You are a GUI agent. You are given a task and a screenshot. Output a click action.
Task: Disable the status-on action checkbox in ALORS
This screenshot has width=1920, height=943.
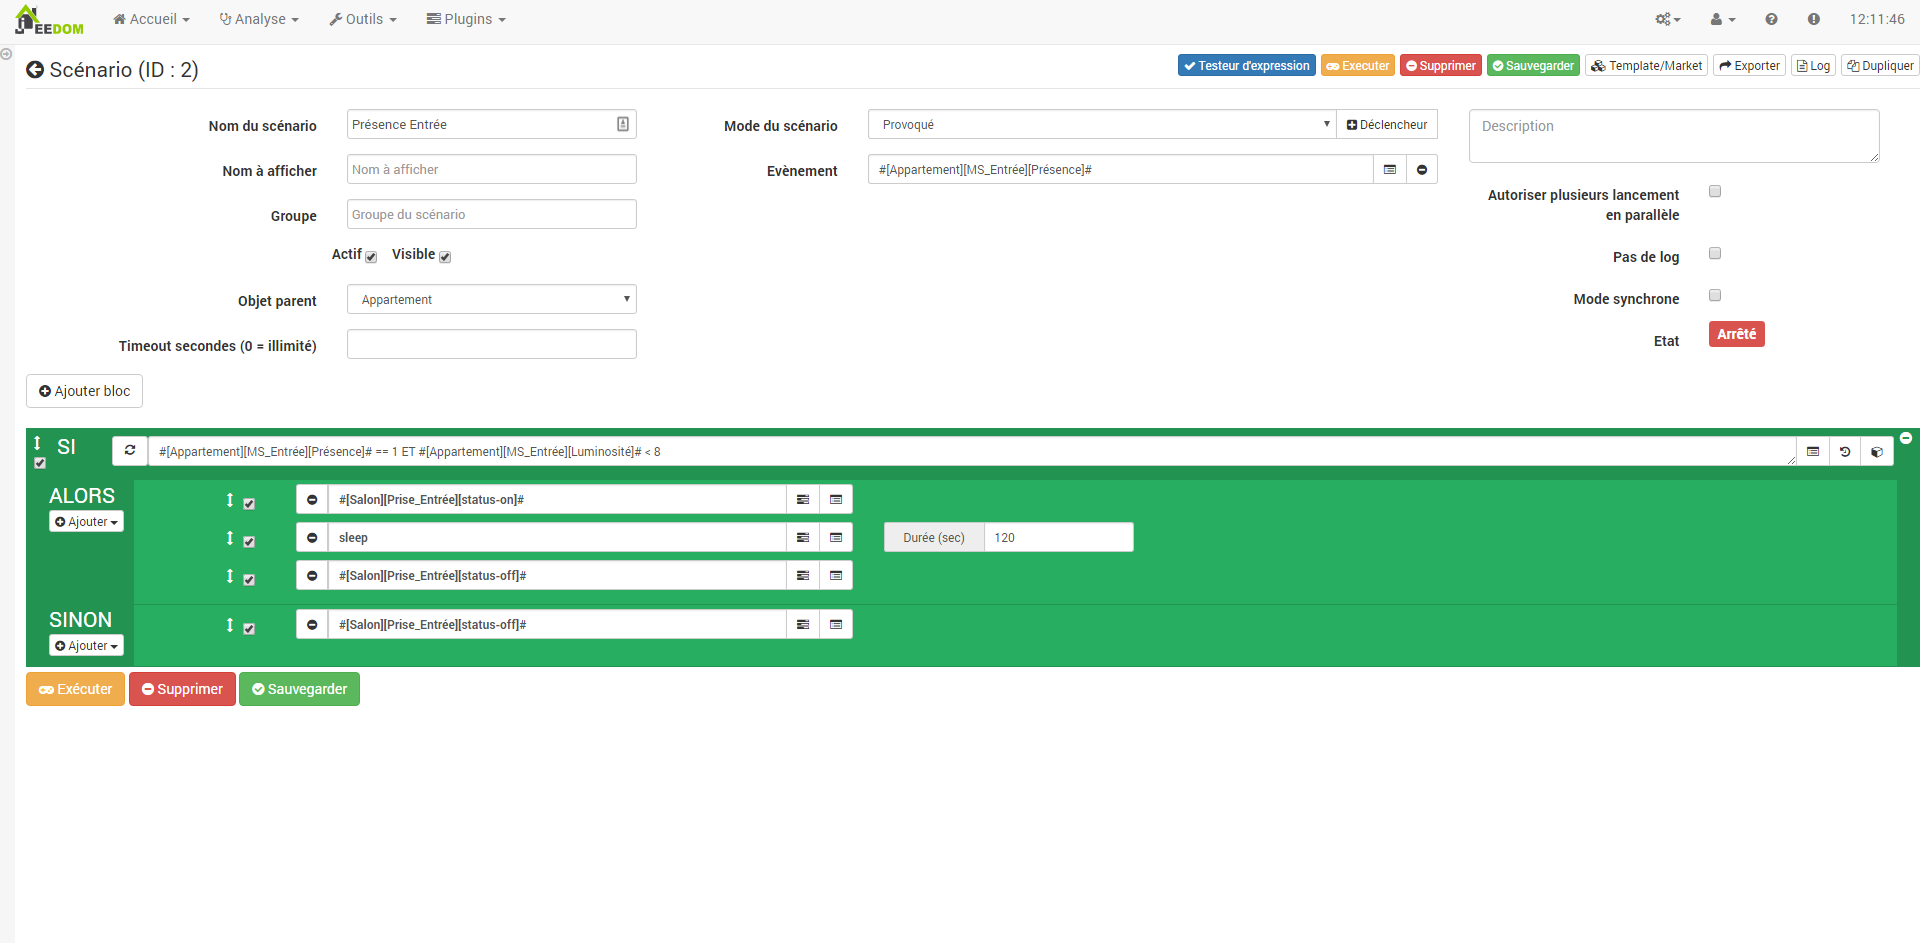point(249,504)
